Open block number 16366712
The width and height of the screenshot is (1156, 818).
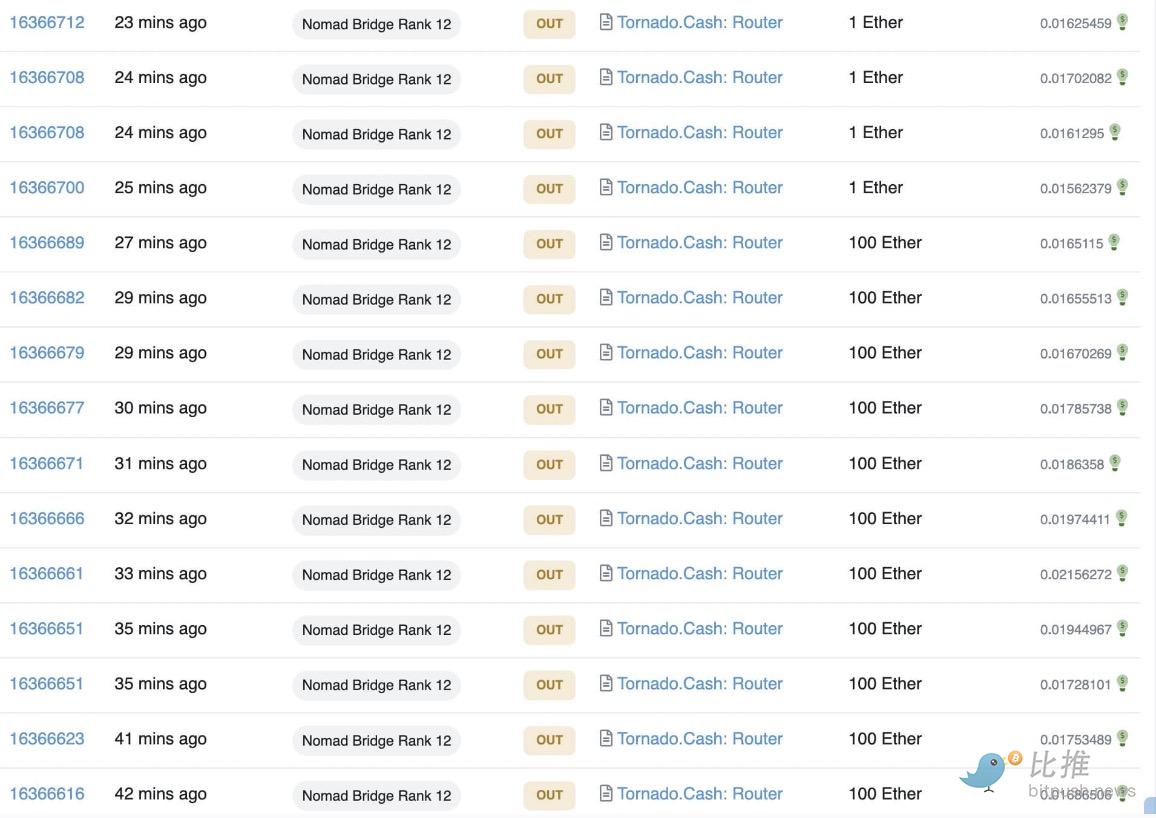47,22
